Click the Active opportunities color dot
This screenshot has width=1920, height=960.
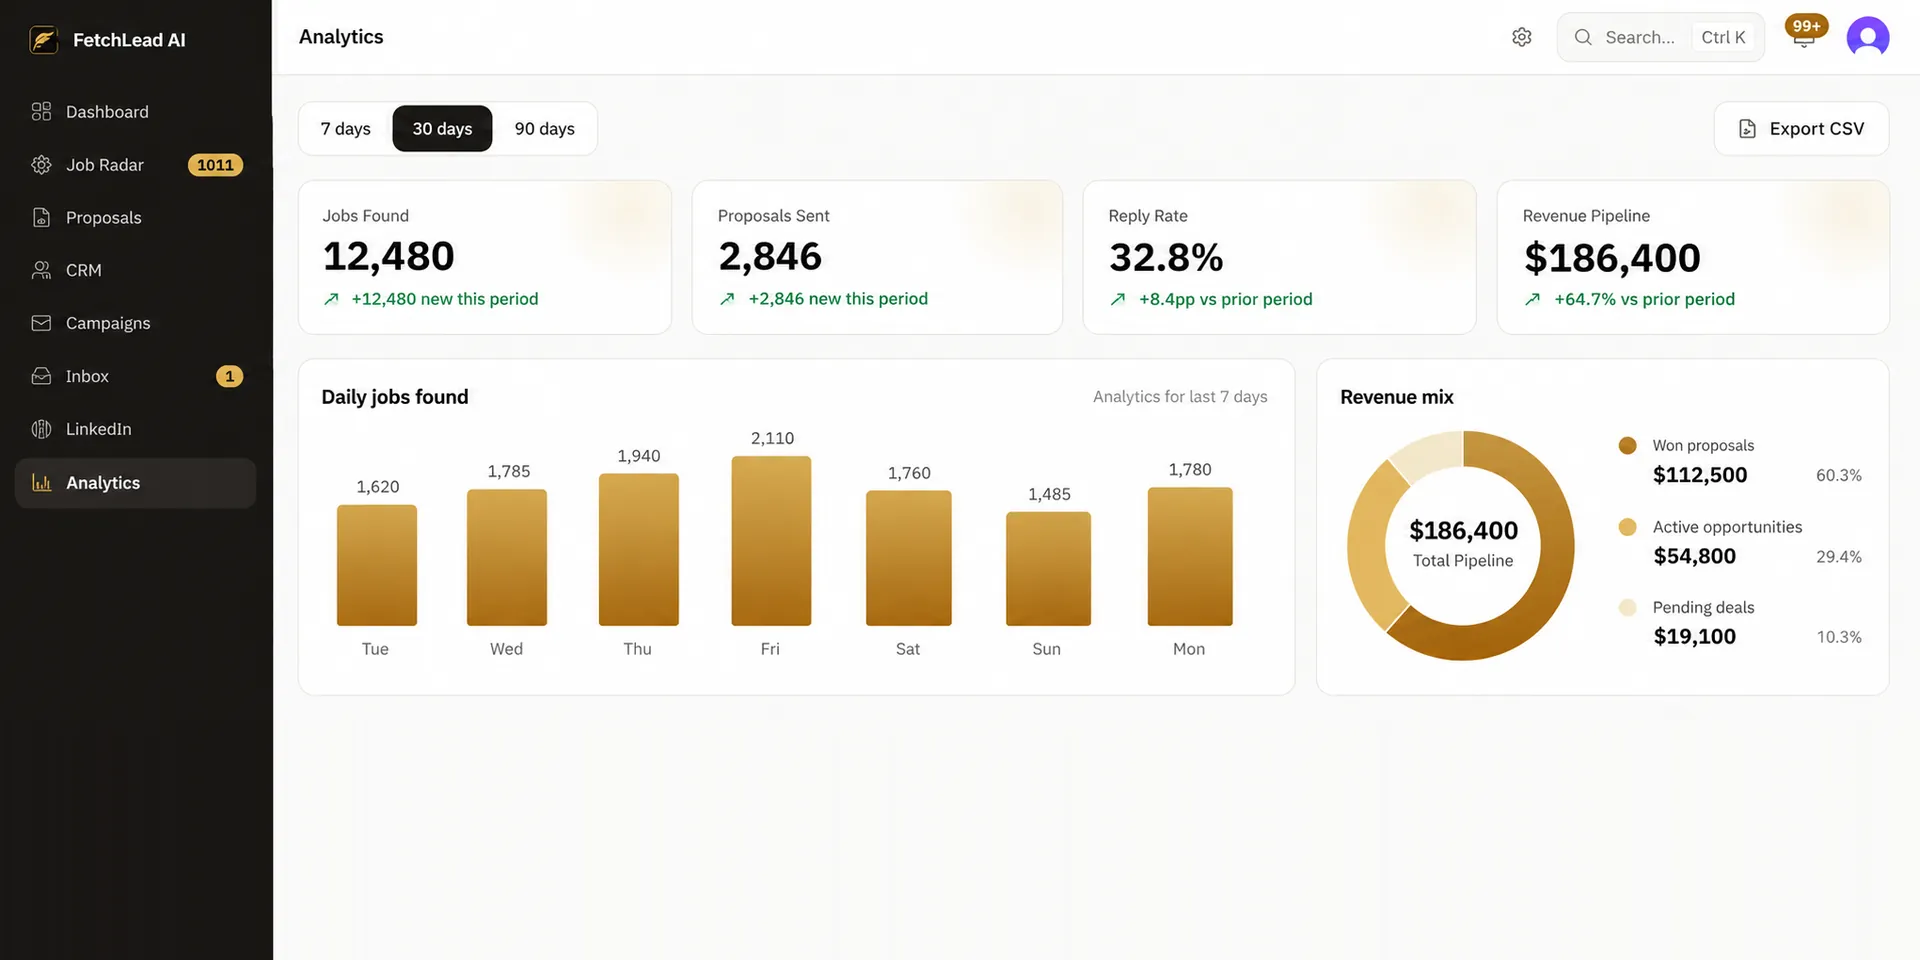(x=1627, y=527)
